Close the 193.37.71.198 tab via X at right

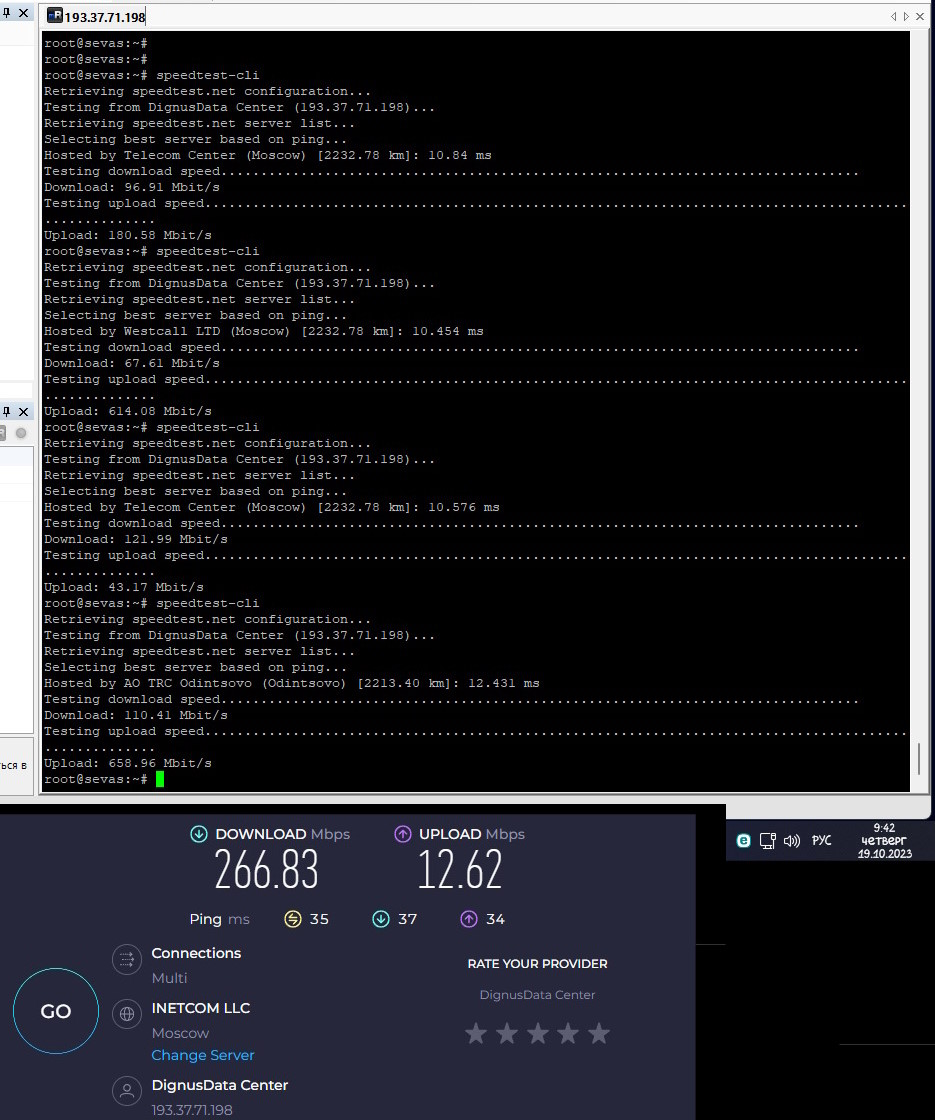pos(920,17)
